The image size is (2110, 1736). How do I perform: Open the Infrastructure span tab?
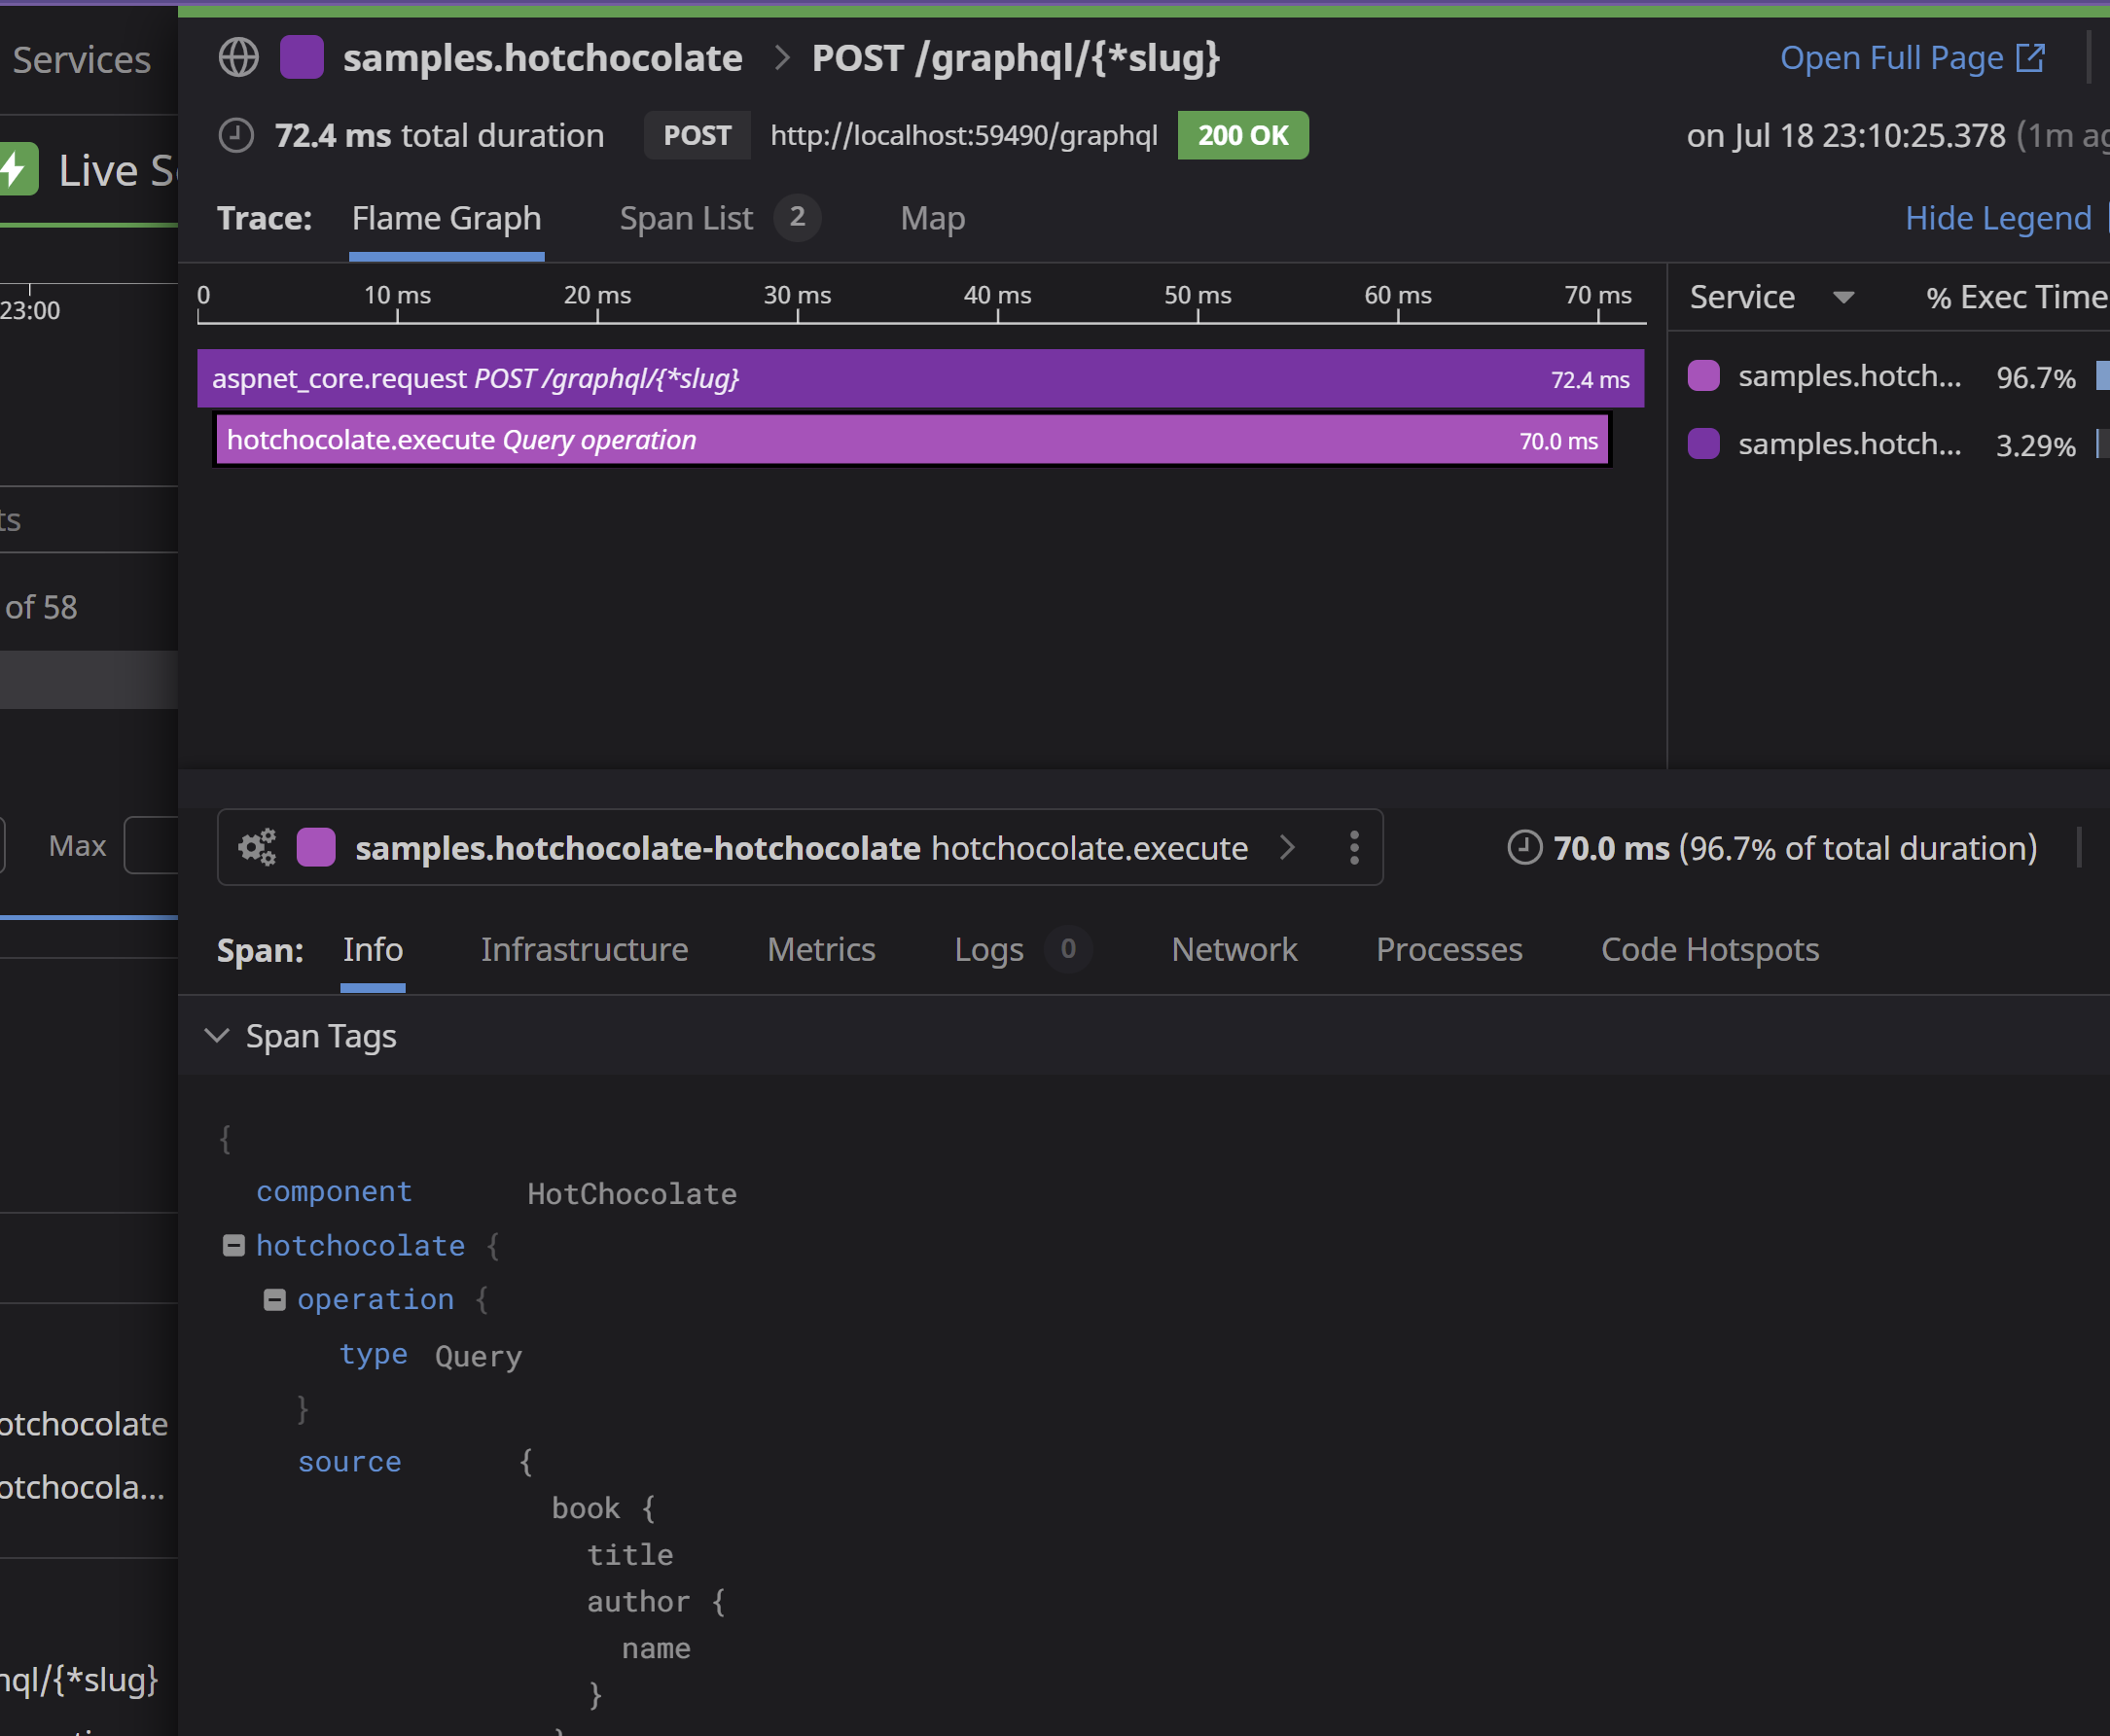click(584, 949)
